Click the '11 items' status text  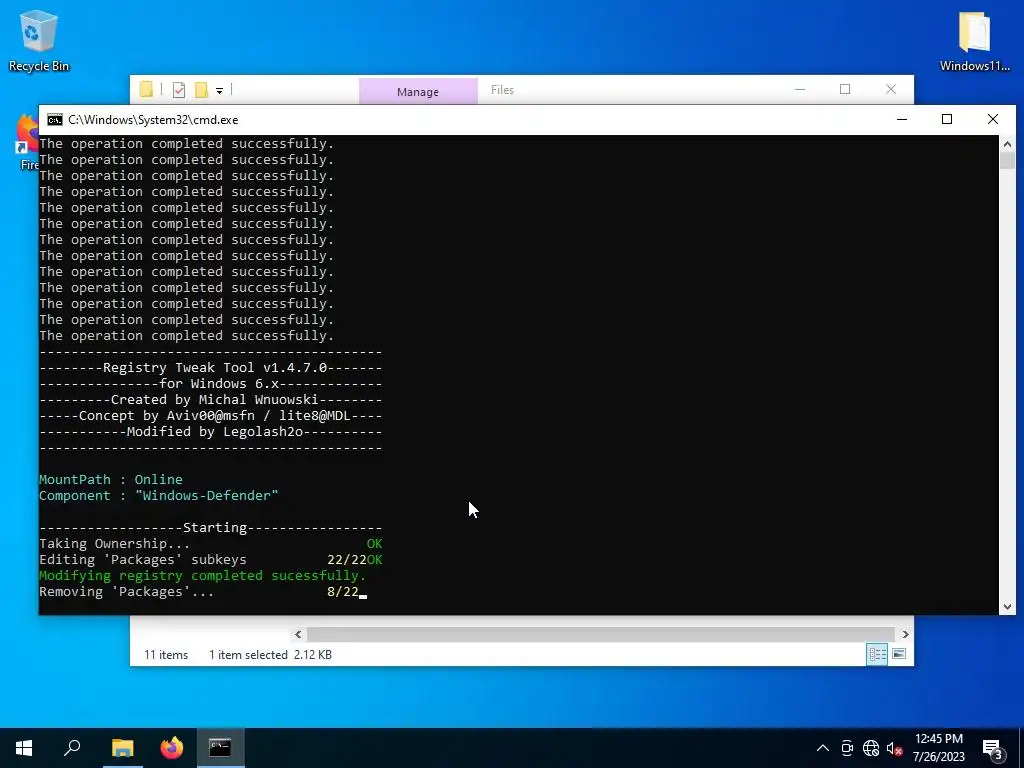tap(166, 654)
